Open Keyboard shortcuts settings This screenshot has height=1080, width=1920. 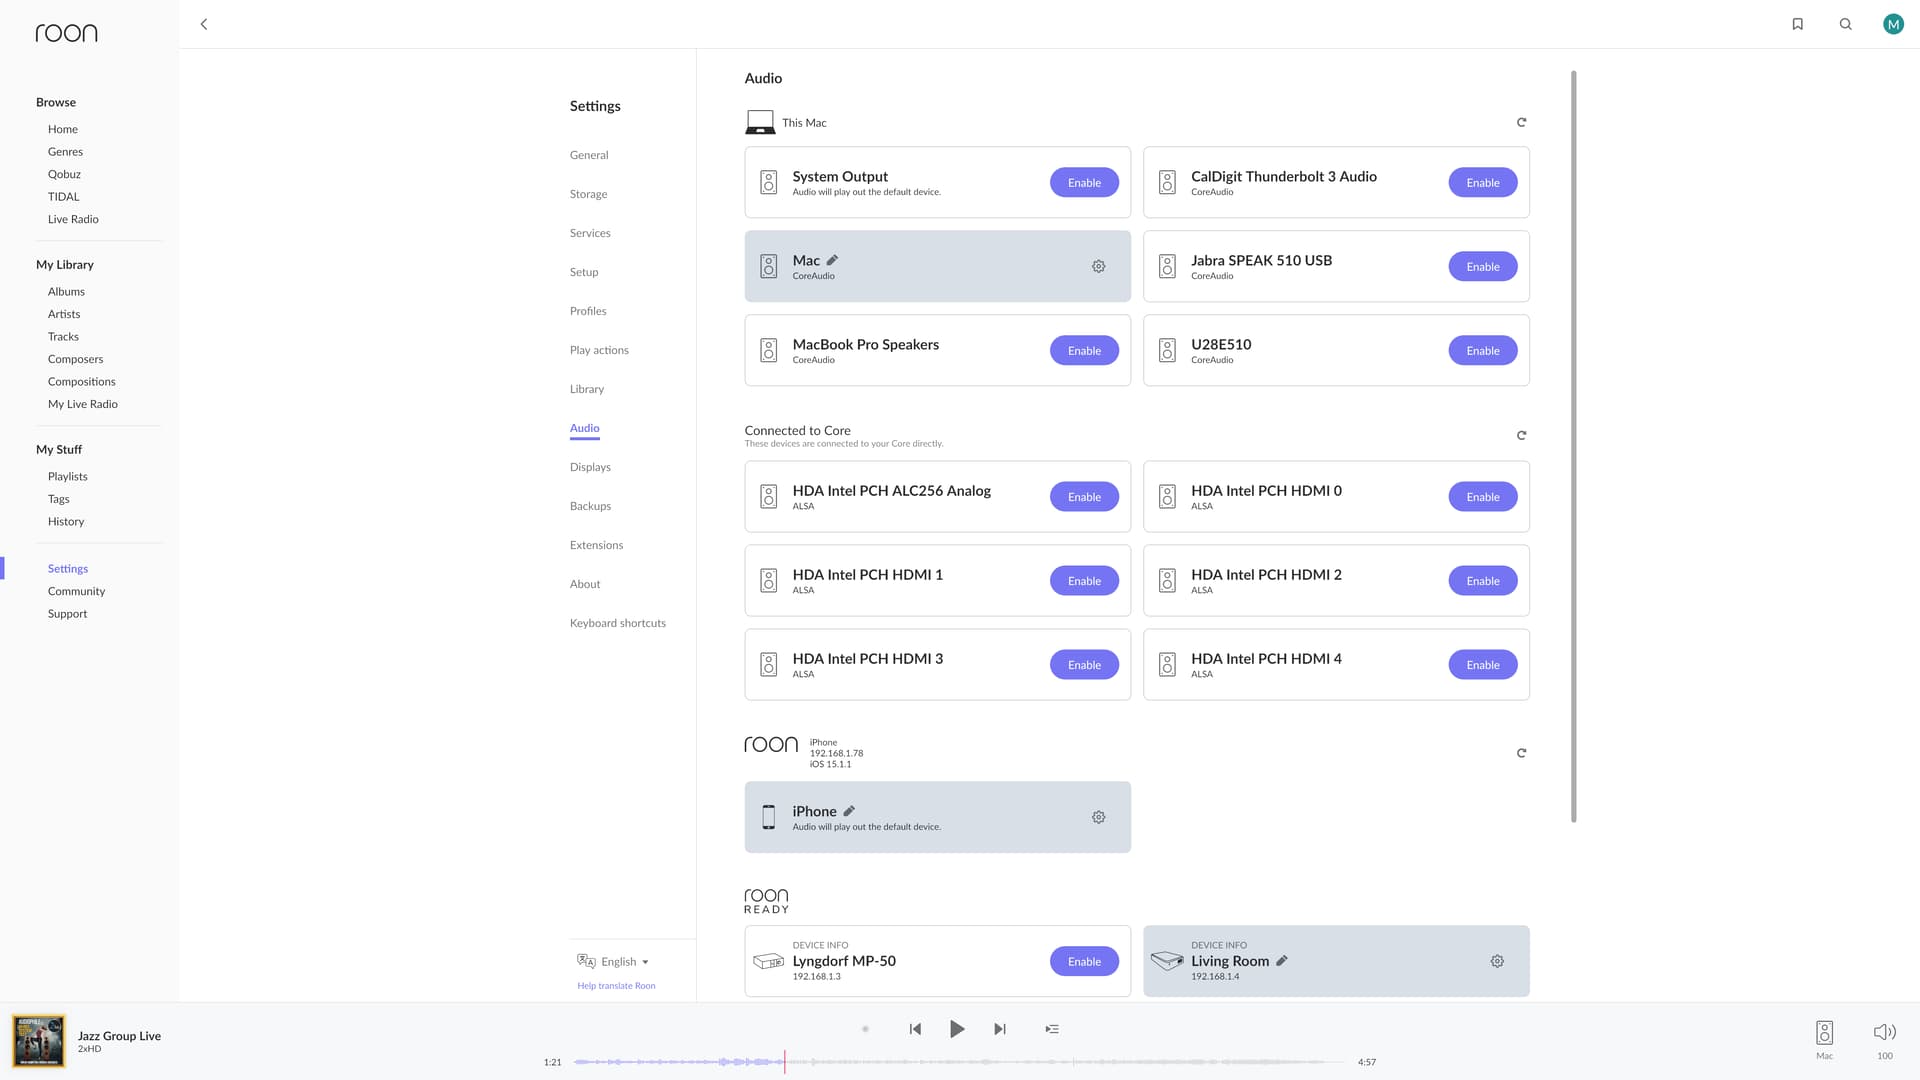(x=617, y=623)
